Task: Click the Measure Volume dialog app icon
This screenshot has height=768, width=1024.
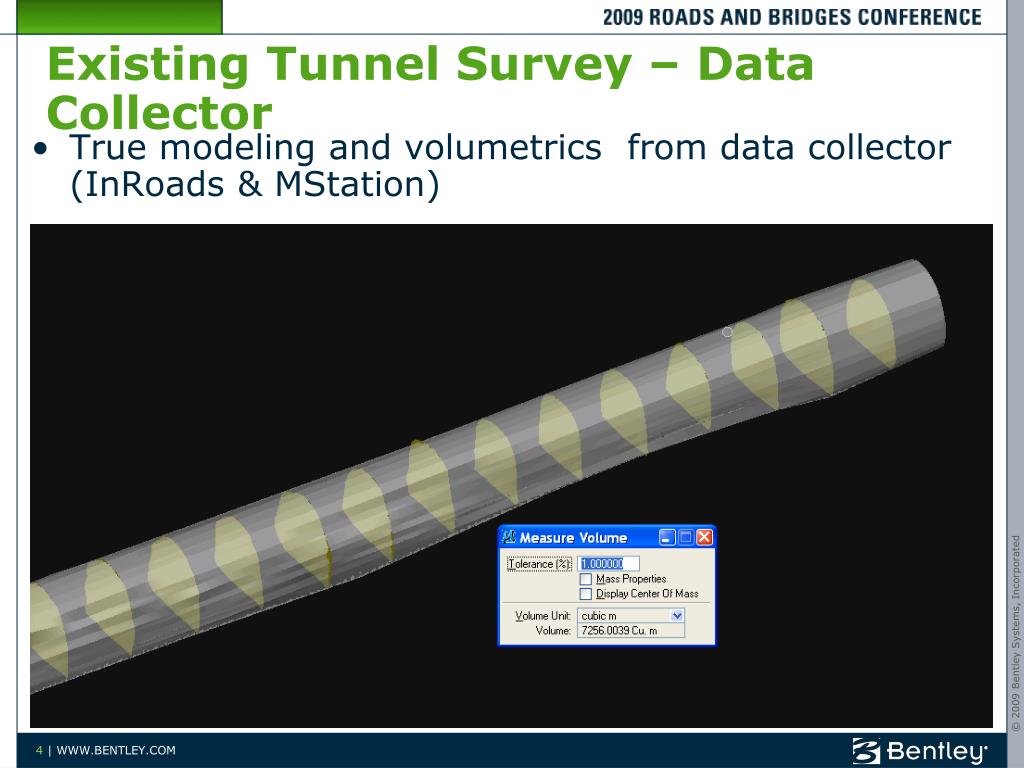Action: point(508,537)
